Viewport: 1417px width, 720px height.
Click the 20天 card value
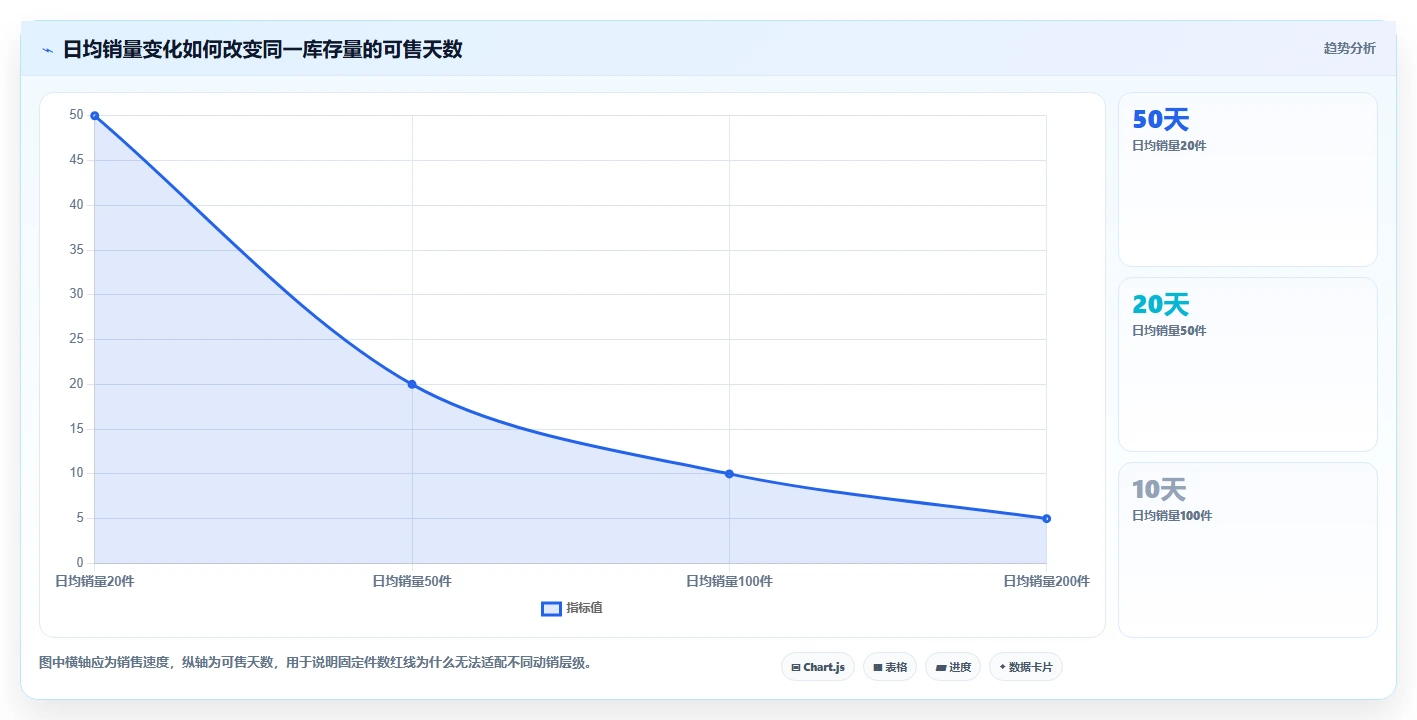click(1160, 305)
